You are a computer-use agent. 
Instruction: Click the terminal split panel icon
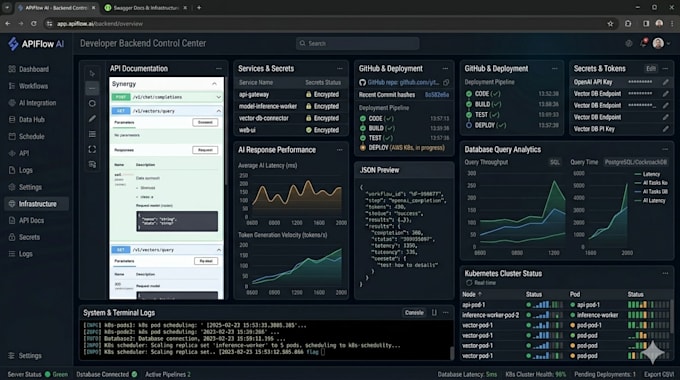click(x=434, y=312)
